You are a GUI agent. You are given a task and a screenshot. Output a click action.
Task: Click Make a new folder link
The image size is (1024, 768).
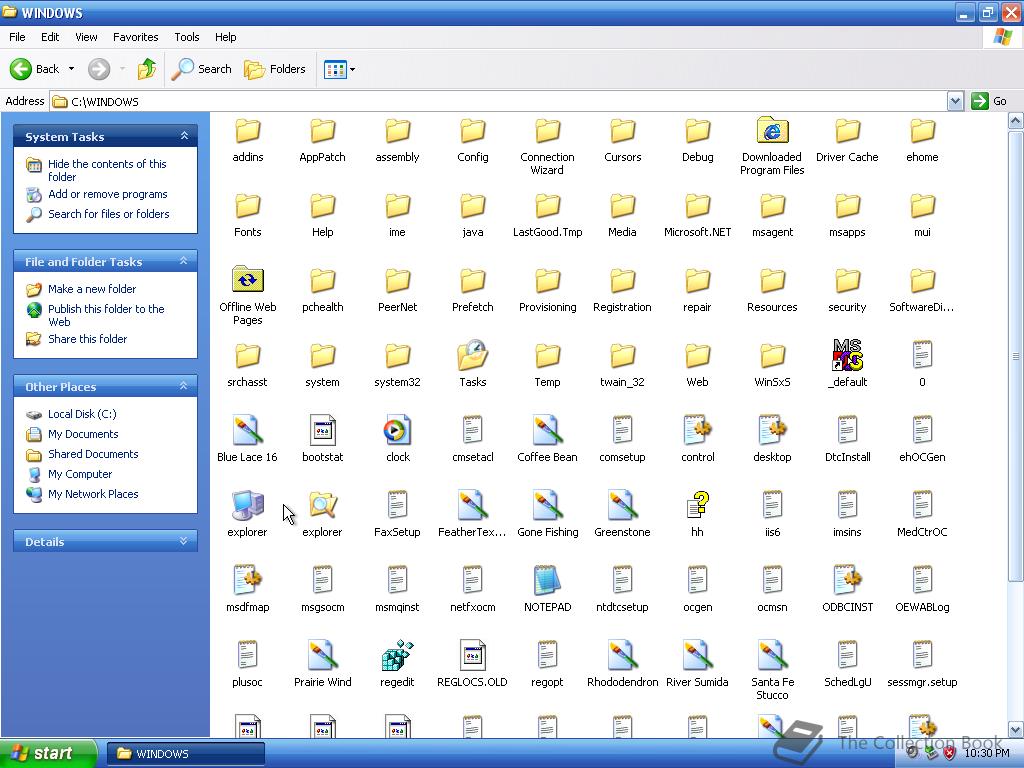(x=92, y=289)
